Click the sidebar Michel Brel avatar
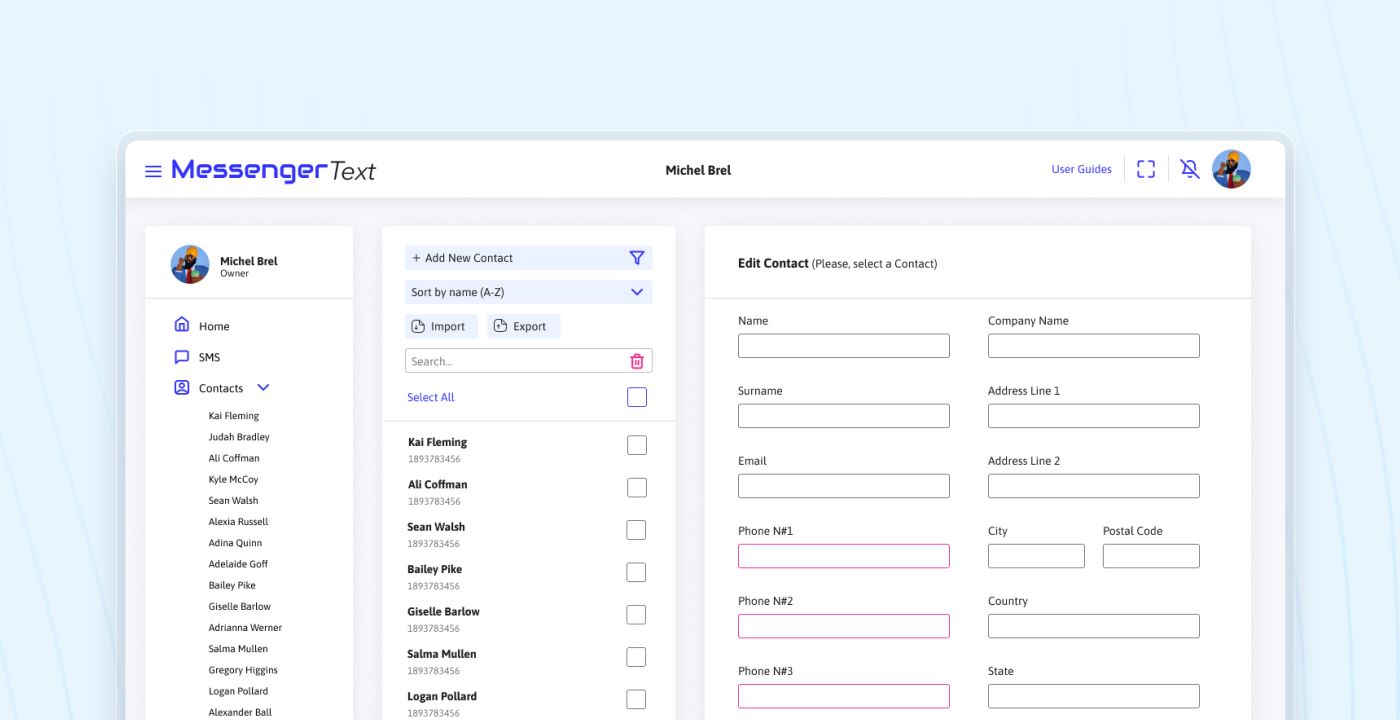The width and height of the screenshot is (1400, 720). [x=190, y=265]
